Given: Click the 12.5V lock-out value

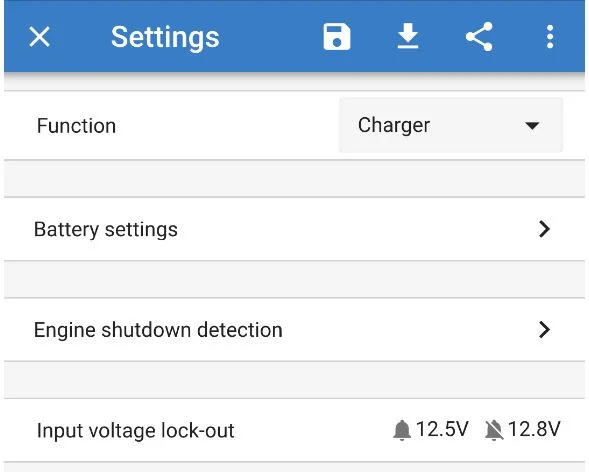Looking at the screenshot, I should (442, 429).
